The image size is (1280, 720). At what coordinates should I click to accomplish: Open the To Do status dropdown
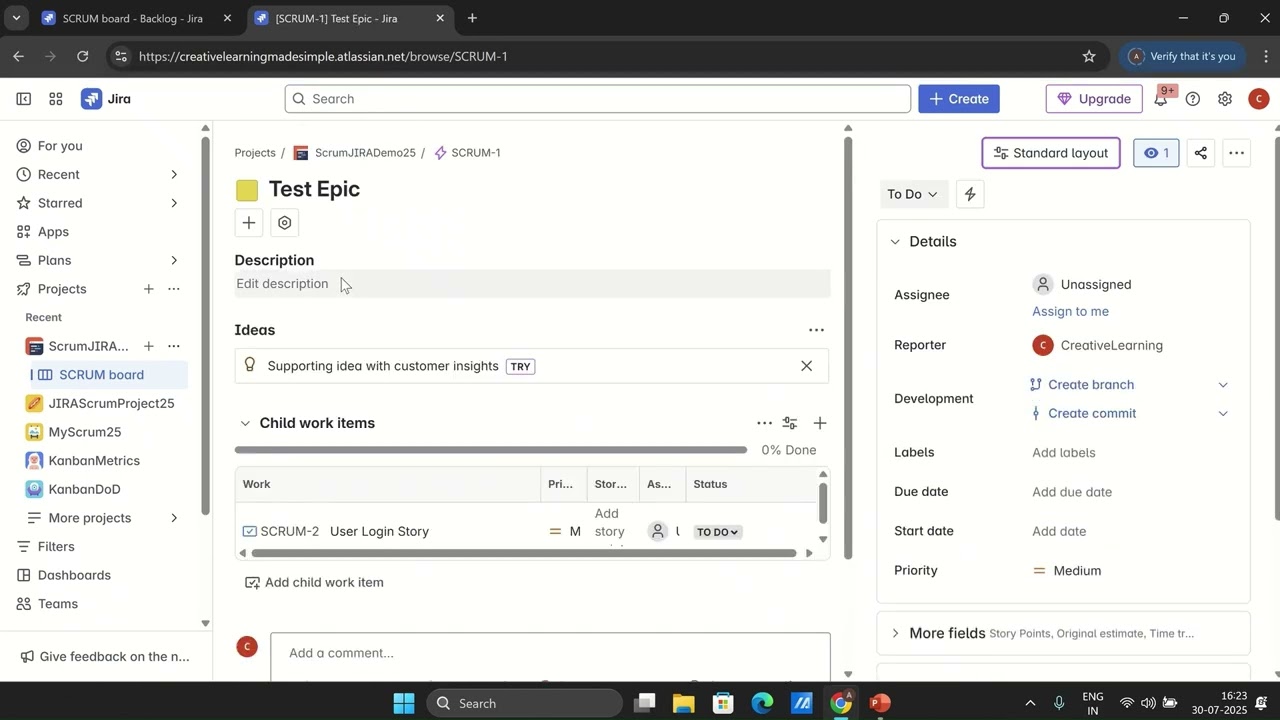tap(913, 194)
